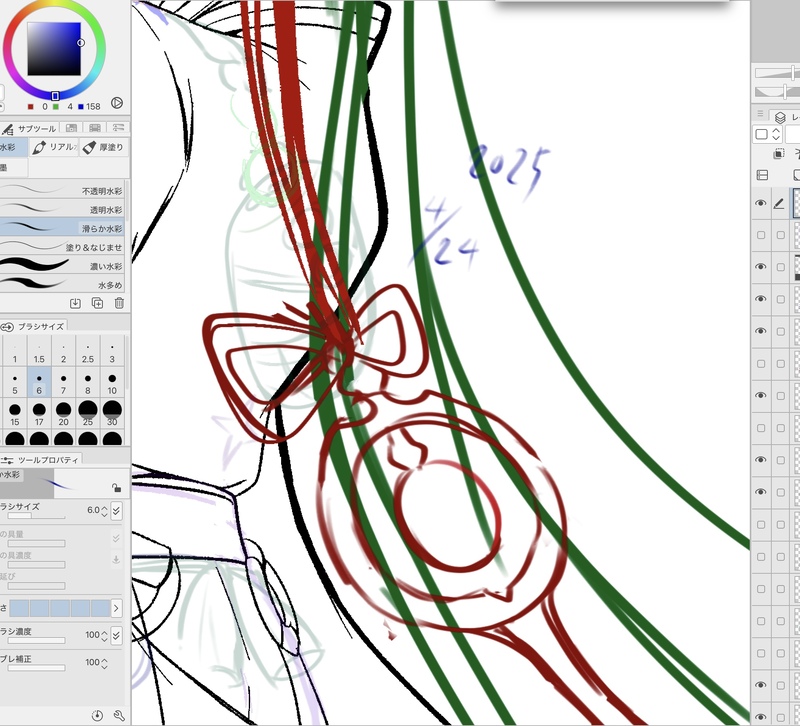Toggle the tool property lock icon
Screen dimensions: 800x726
[117, 488]
